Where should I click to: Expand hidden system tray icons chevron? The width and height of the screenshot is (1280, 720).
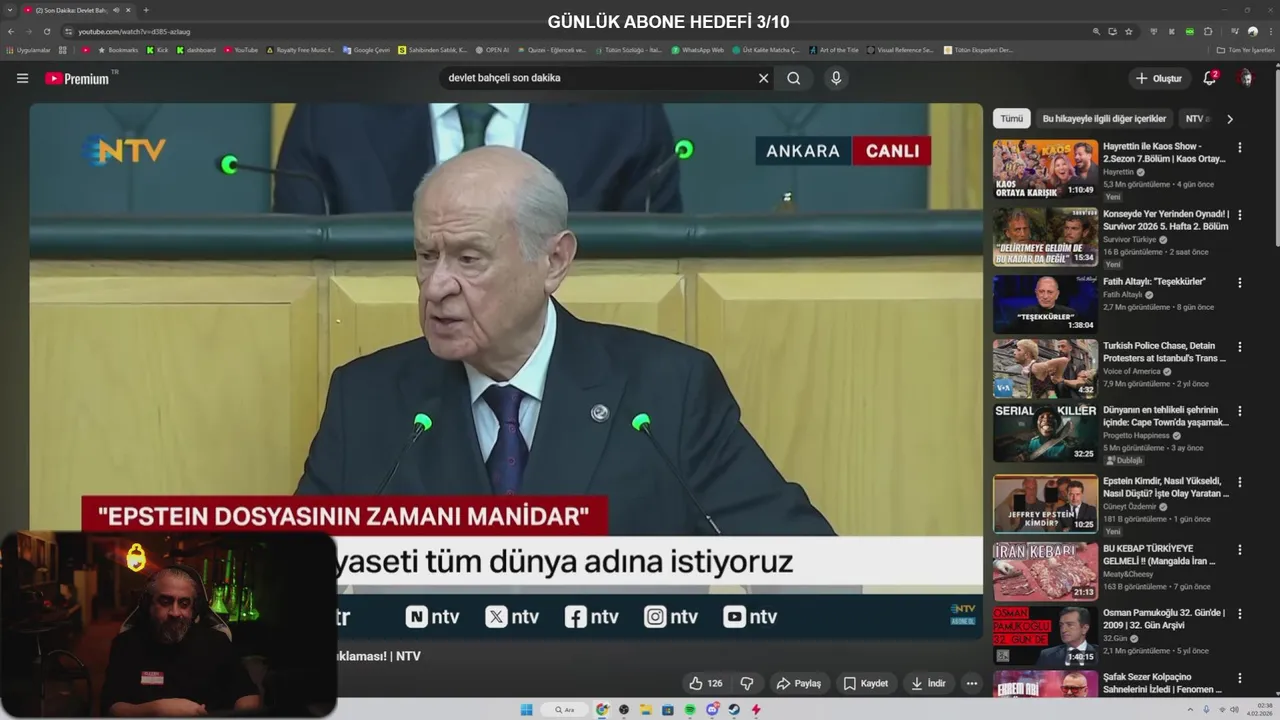[x=1190, y=710]
